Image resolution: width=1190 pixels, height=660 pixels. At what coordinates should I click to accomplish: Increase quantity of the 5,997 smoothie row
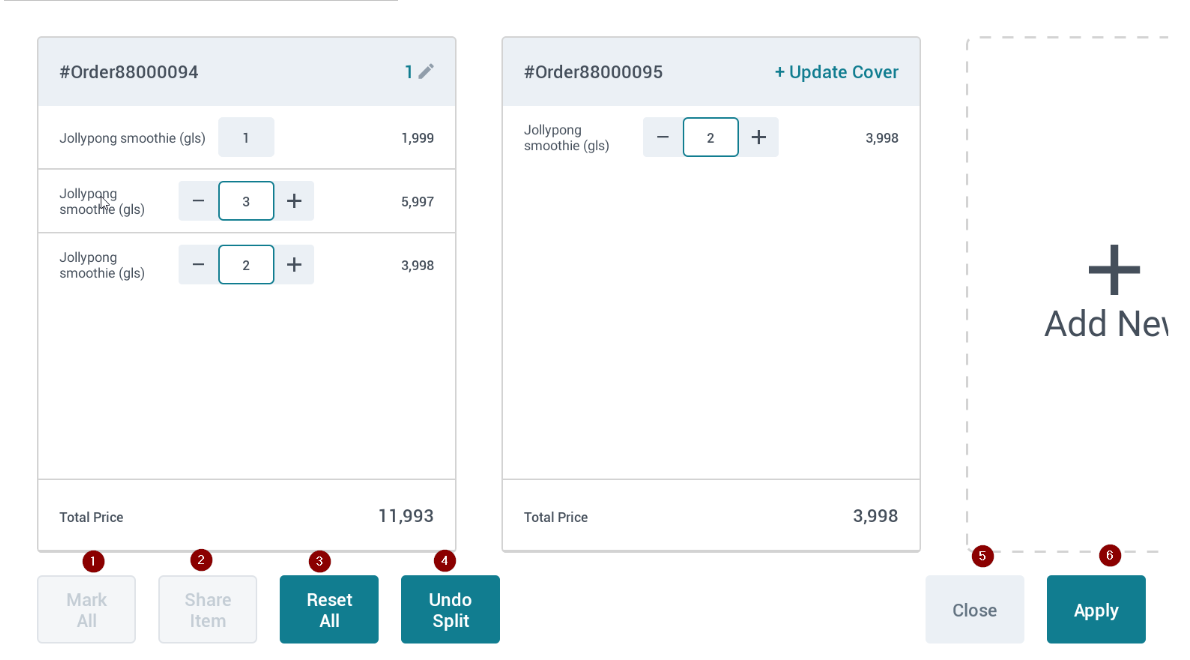coord(294,201)
